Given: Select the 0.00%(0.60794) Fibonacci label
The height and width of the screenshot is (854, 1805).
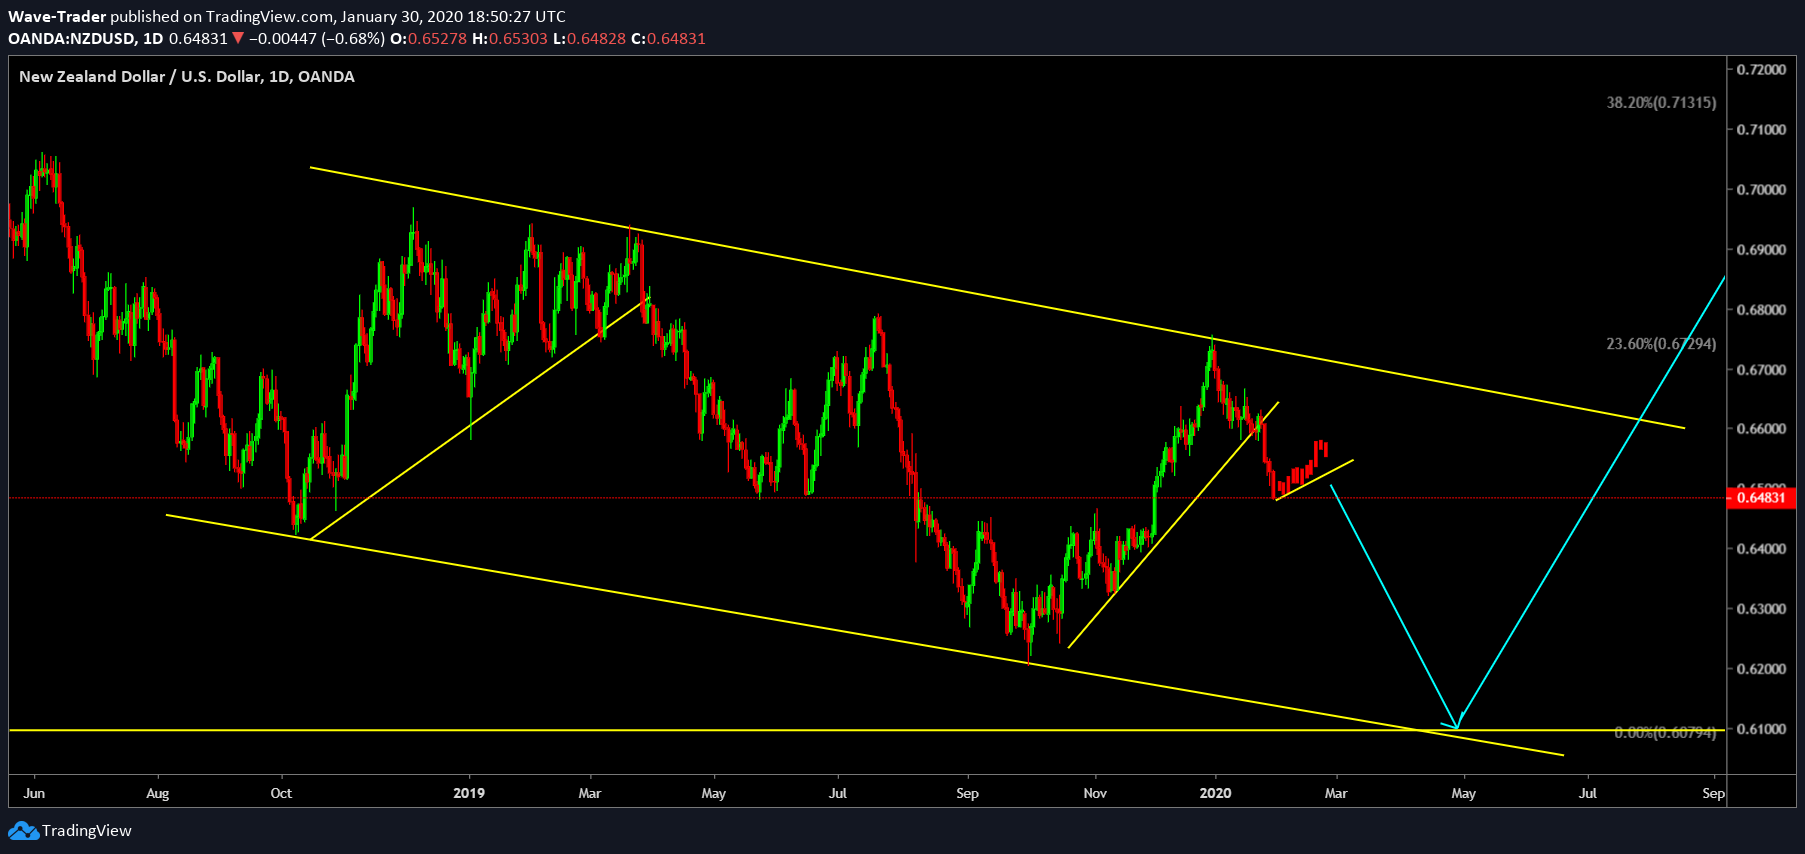Looking at the screenshot, I should click(x=1665, y=733).
